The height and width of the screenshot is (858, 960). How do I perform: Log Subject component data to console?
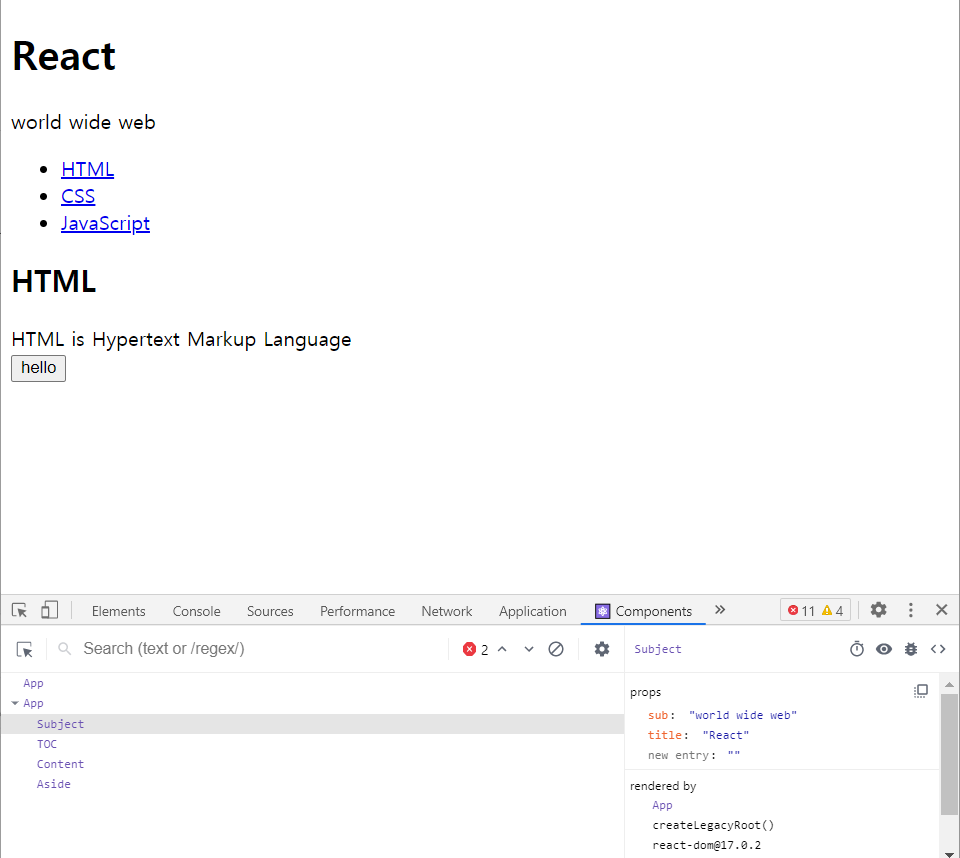911,649
